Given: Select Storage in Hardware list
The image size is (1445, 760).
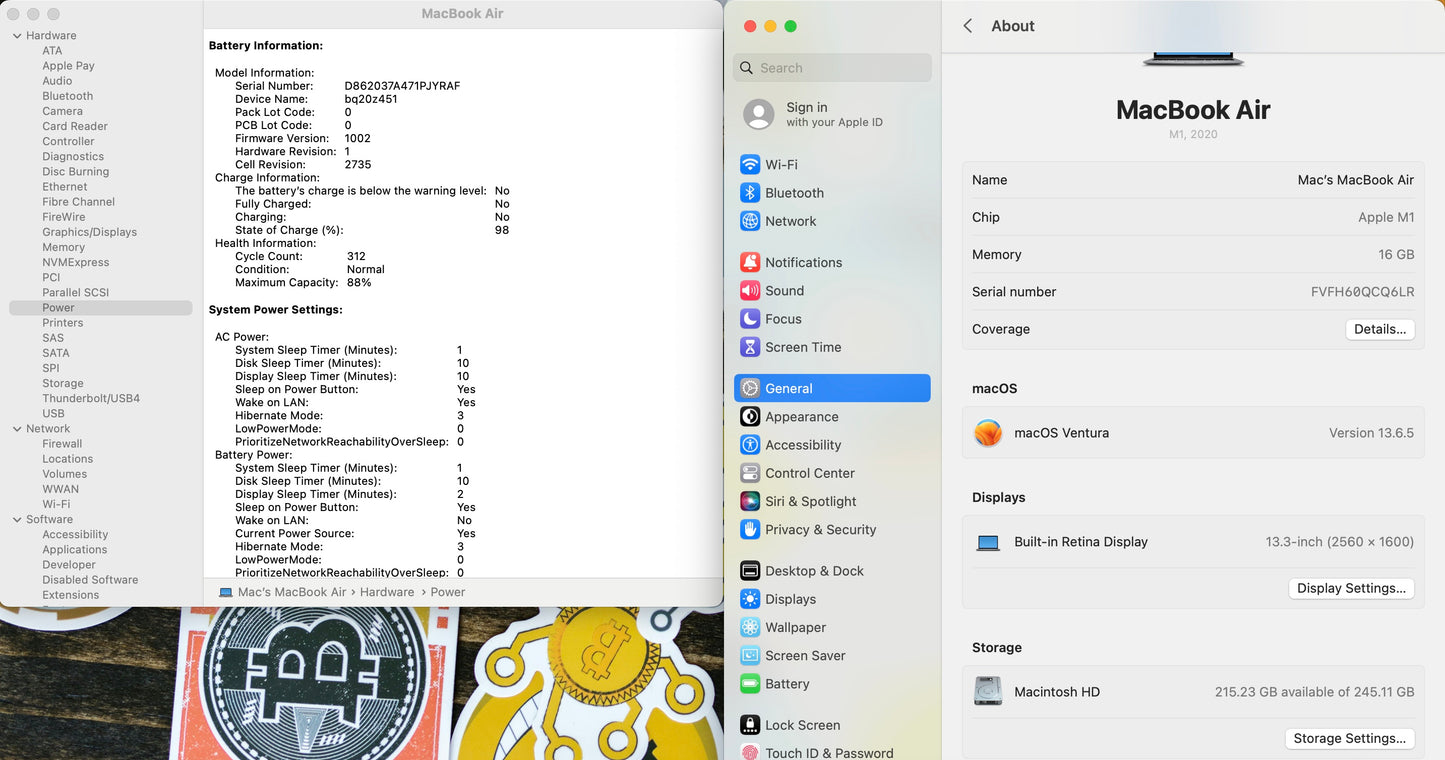Looking at the screenshot, I should (63, 383).
